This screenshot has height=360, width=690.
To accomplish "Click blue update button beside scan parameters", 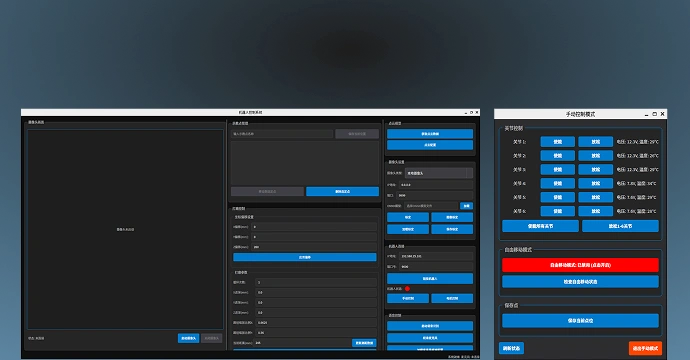I will [364, 343].
